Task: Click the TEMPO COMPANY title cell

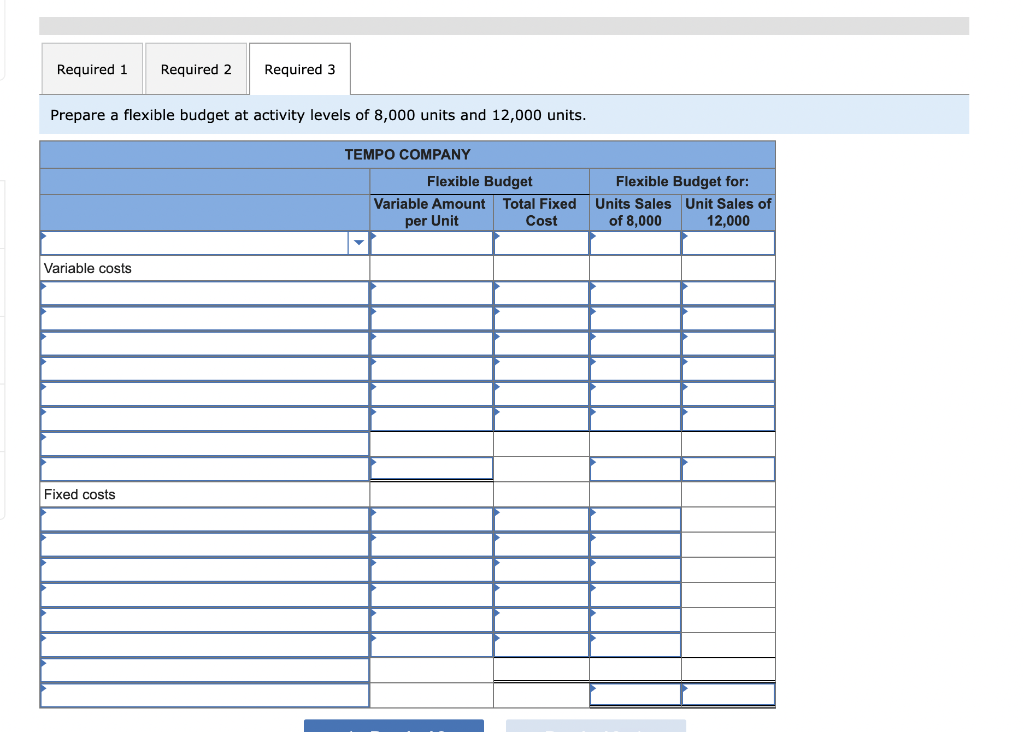Action: pos(406,154)
